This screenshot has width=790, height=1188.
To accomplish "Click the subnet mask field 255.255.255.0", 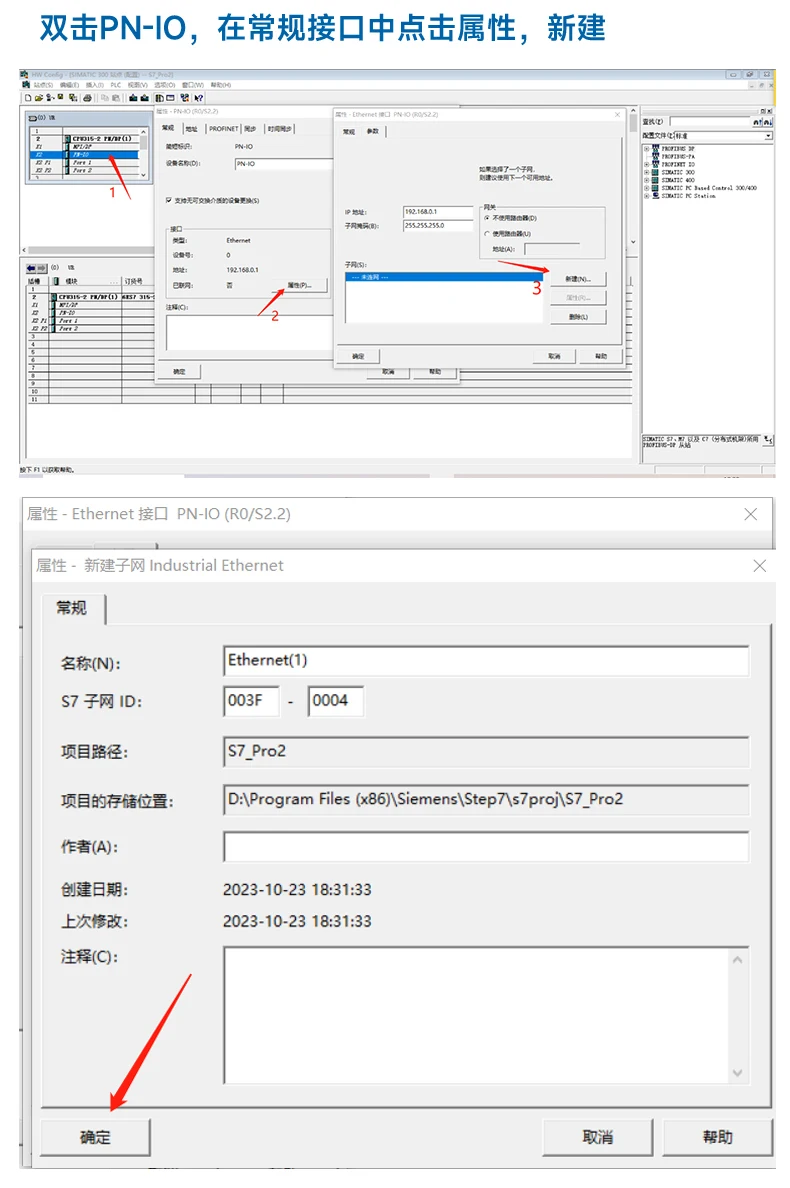I will click(x=437, y=226).
